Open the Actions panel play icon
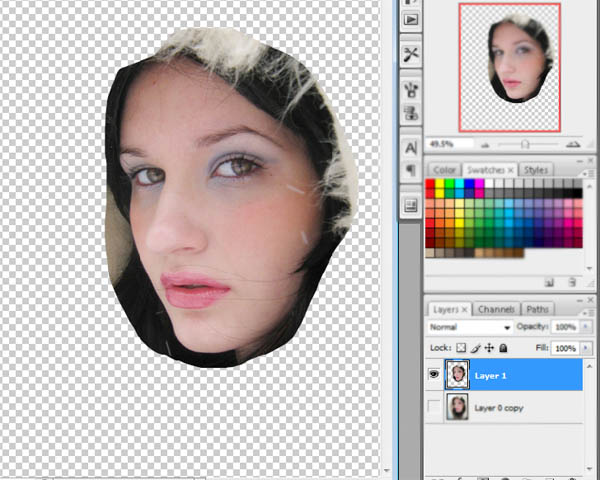This screenshot has width=600, height=480. click(x=410, y=19)
